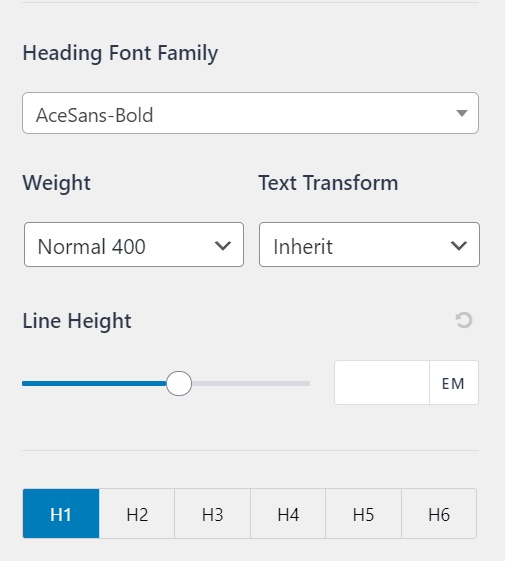Image resolution: width=505 pixels, height=561 pixels.
Task: Switch to the H3 heading tab
Action: pos(213,514)
